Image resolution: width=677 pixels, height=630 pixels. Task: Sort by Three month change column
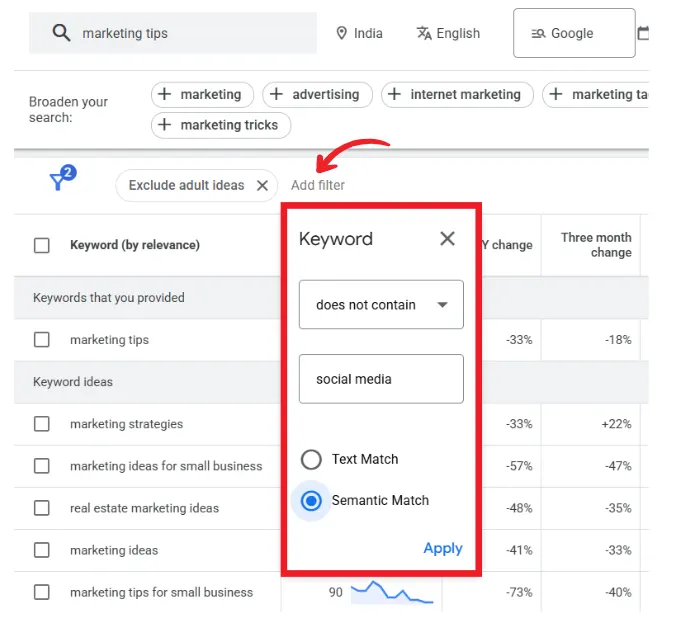(596, 245)
